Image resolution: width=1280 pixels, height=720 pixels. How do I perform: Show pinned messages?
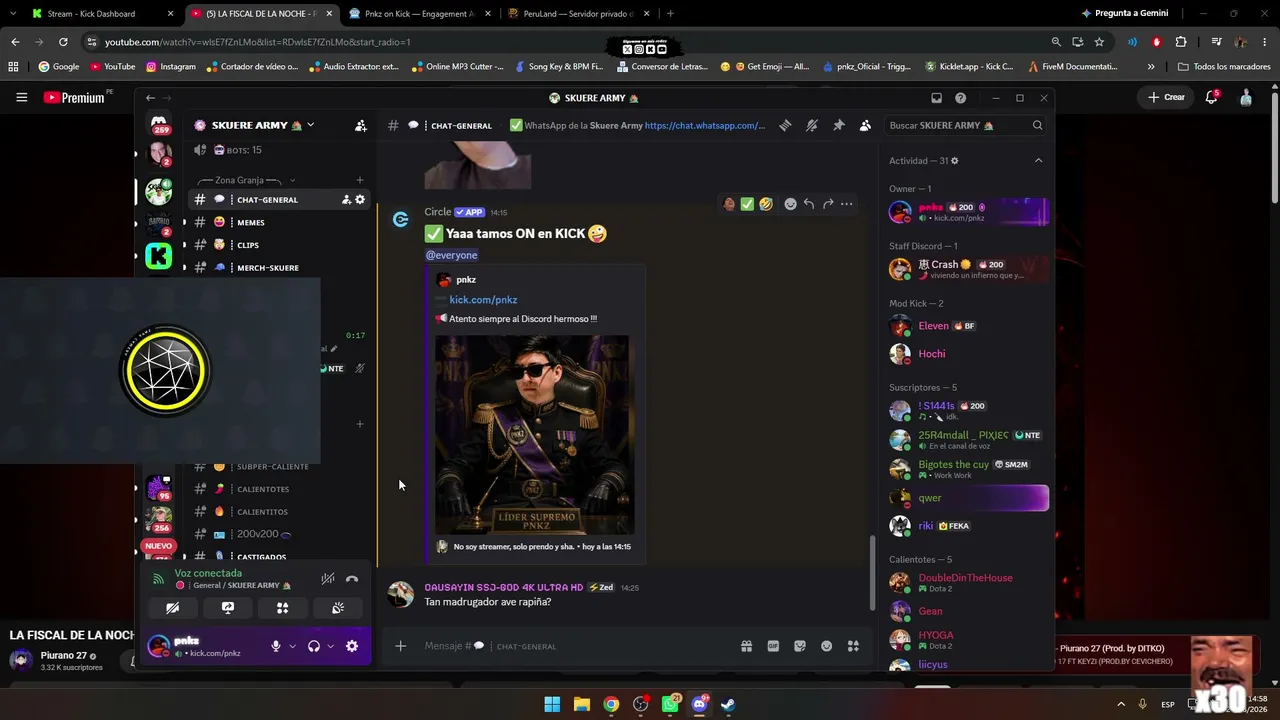[839, 126]
